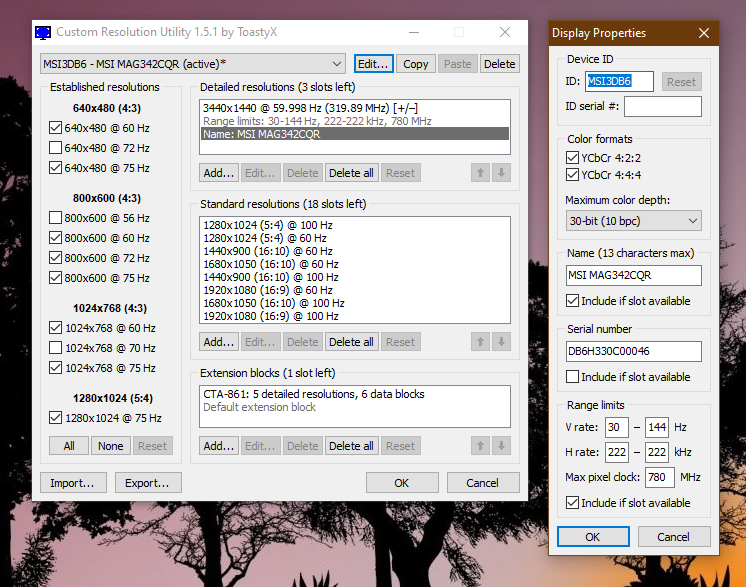The width and height of the screenshot is (746, 587).
Task: Click the Custom Resolution Utility monitor icon
Action: tap(43, 32)
